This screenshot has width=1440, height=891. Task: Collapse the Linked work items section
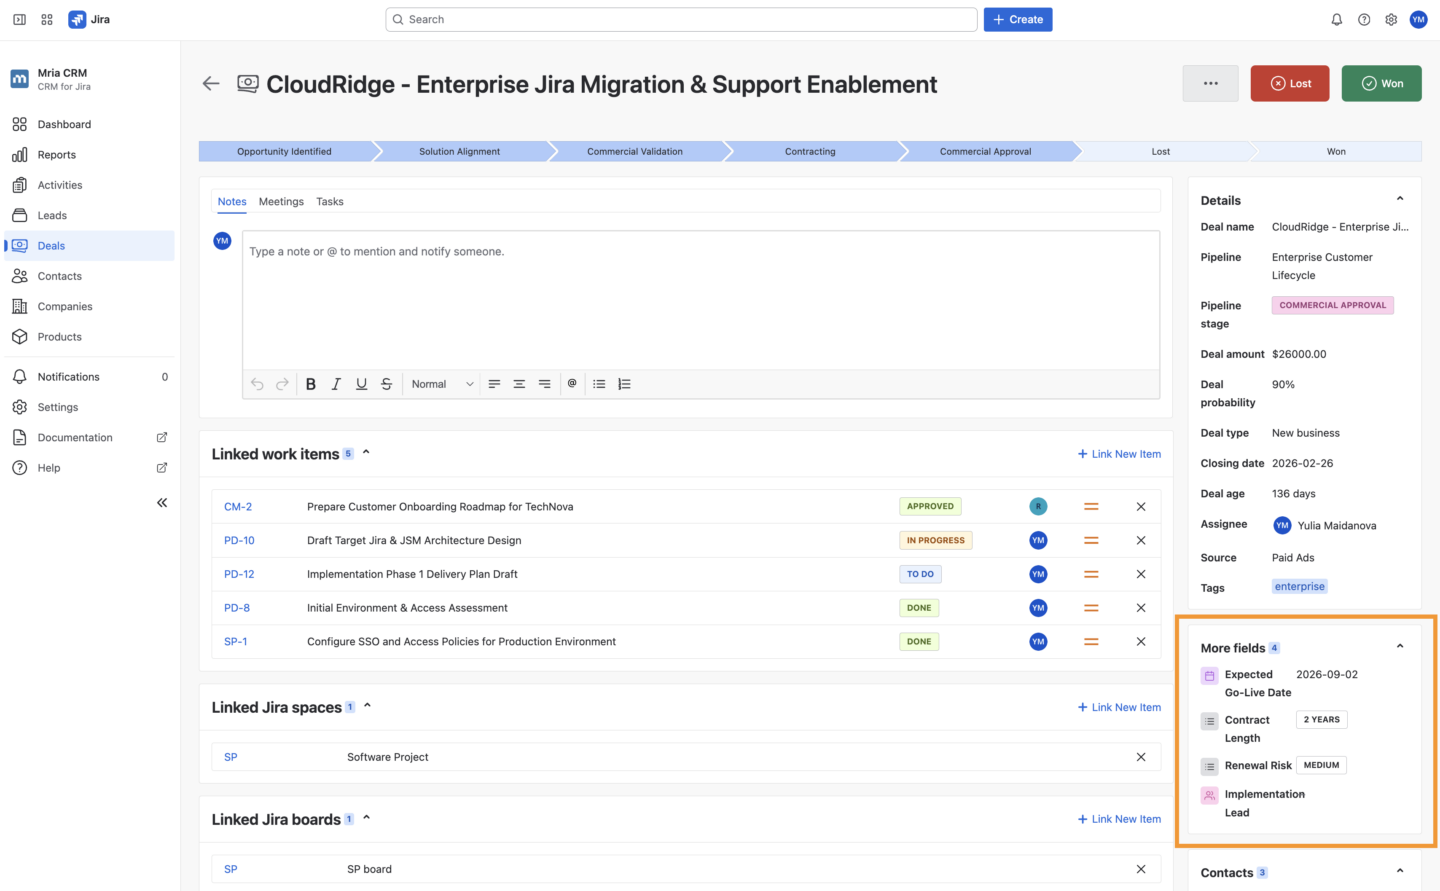coord(366,453)
